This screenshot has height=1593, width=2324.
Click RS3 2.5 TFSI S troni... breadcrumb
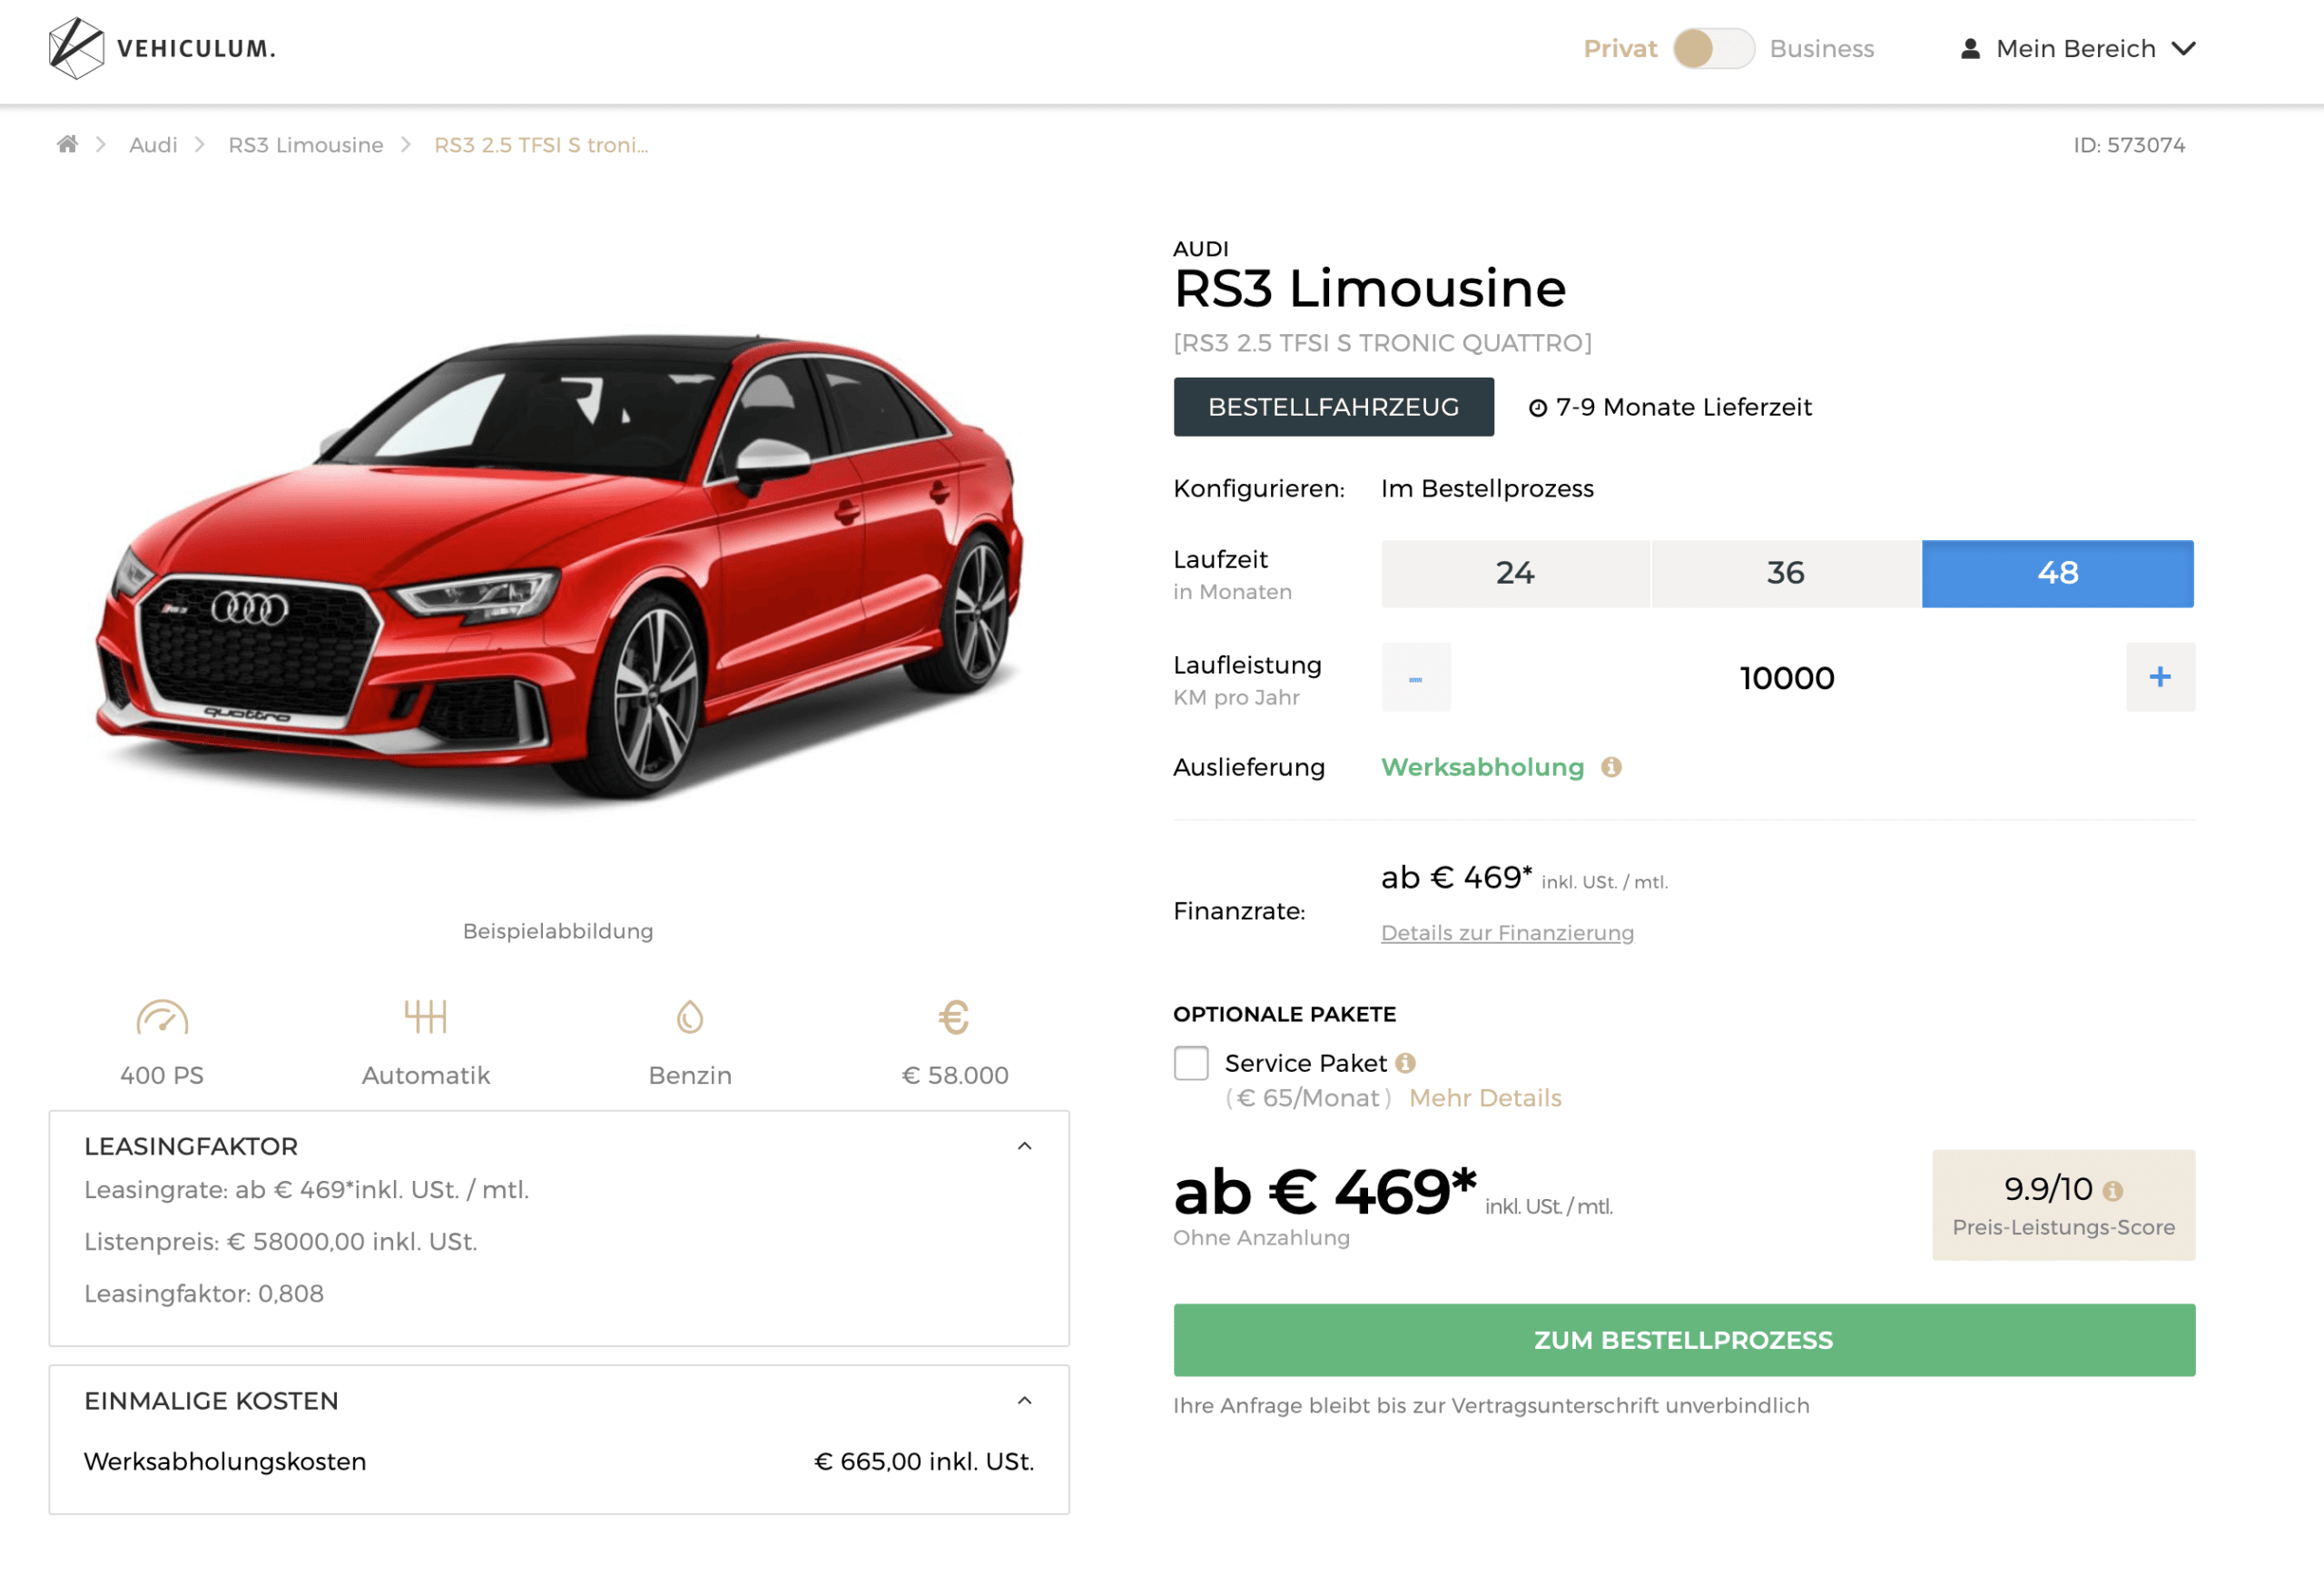point(541,145)
